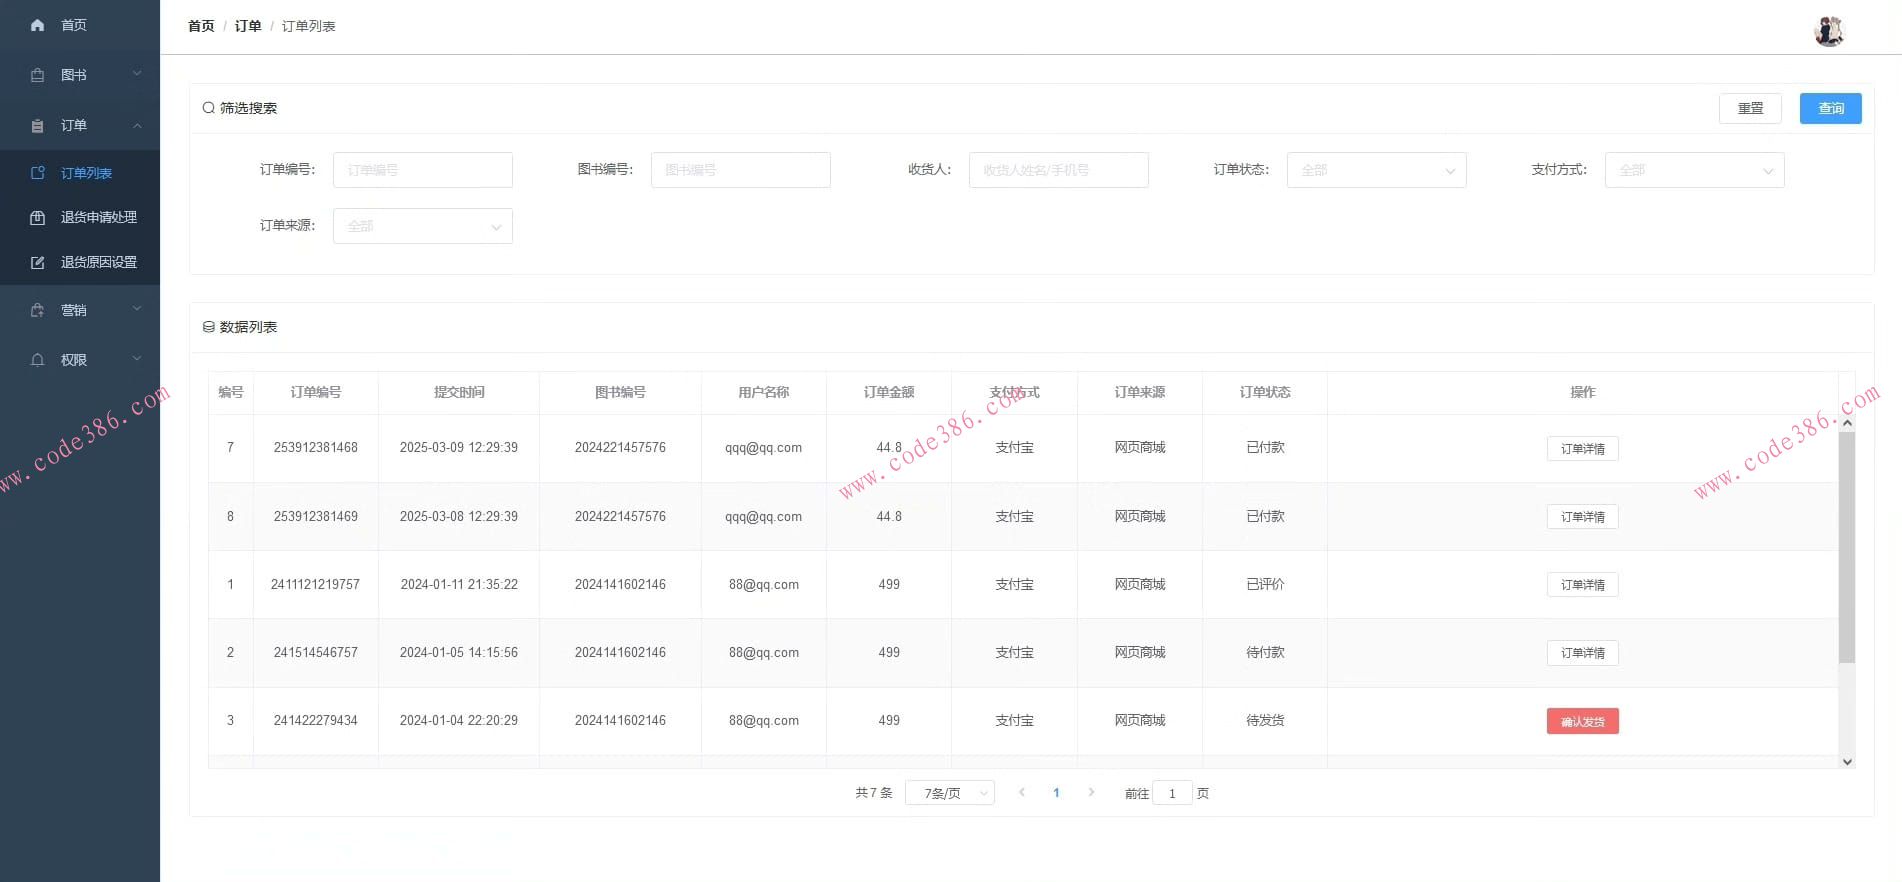Select the 订单 breadcrumb item
The width and height of the screenshot is (1902, 882).
(x=248, y=26)
